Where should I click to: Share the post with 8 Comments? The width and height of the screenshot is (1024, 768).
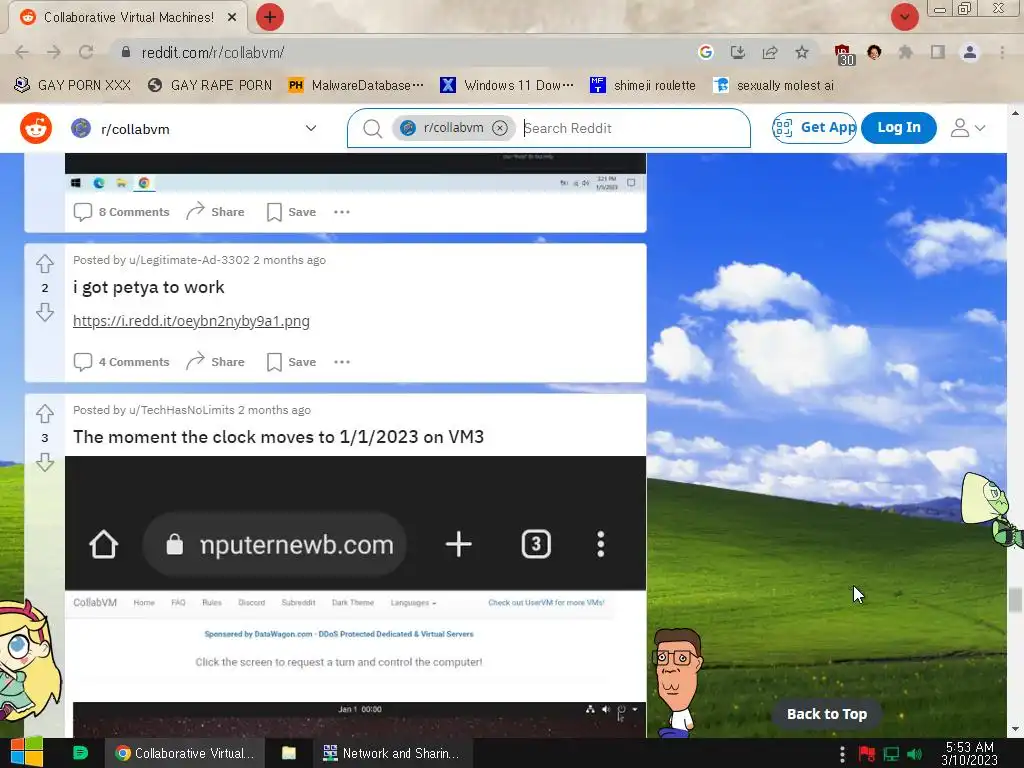(215, 212)
